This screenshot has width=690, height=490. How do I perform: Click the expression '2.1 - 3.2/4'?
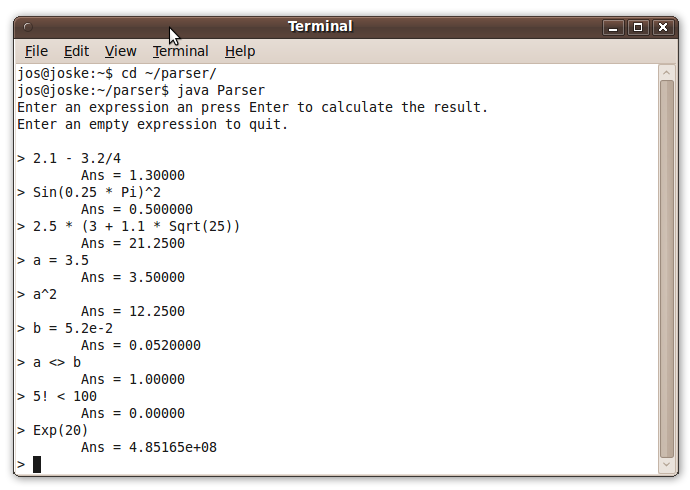[77, 158]
